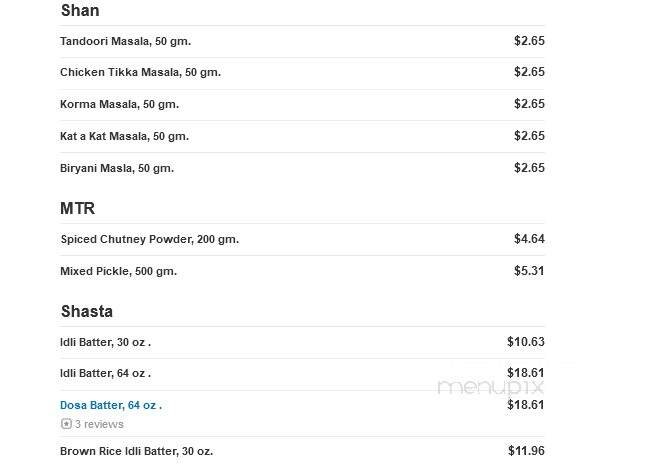Screen dimensions: 670x470
Task: Click the Shan section heading
Action: tap(80, 11)
